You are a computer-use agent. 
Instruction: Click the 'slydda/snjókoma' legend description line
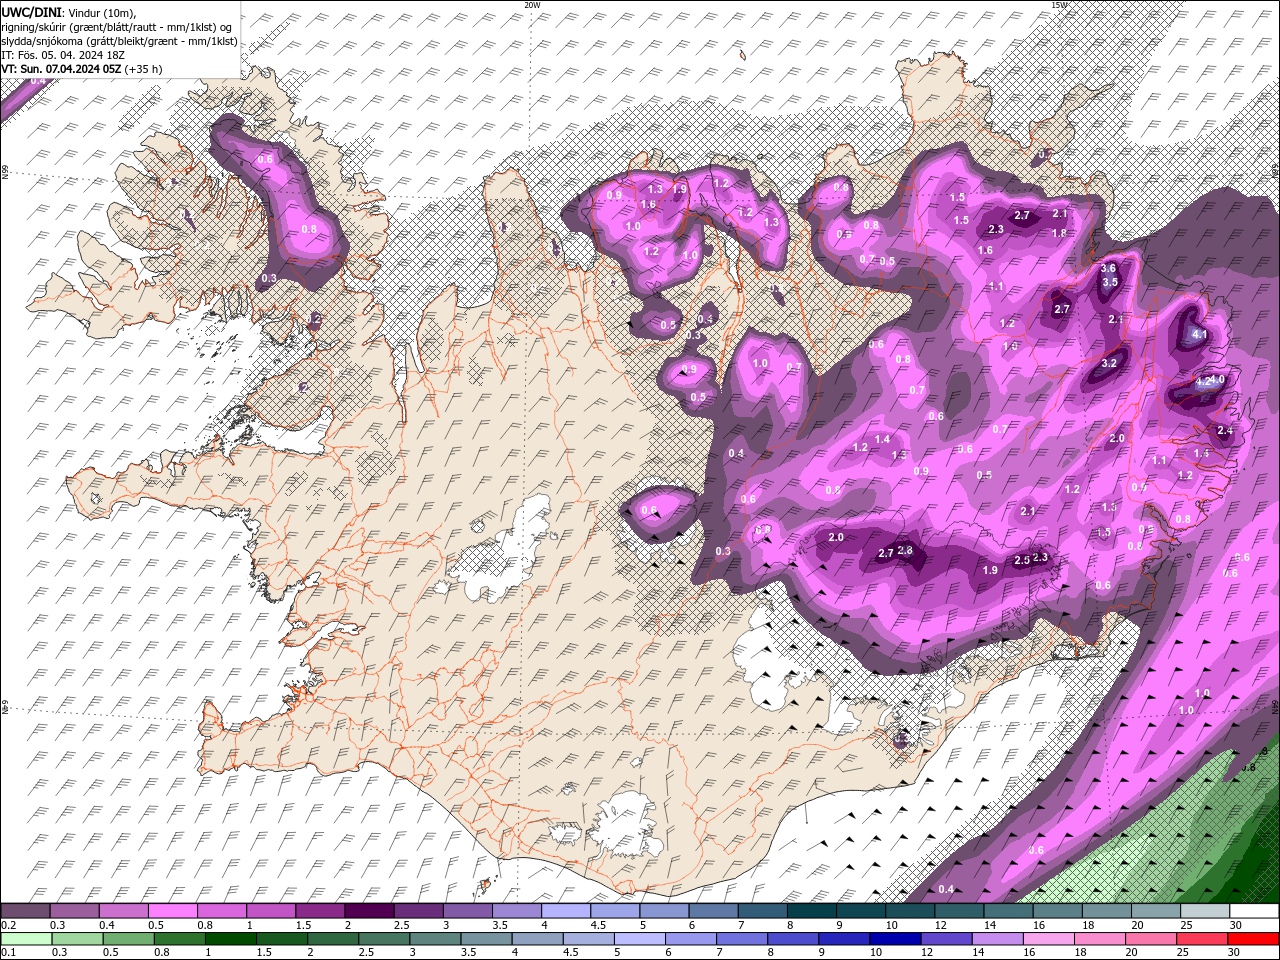click(119, 41)
